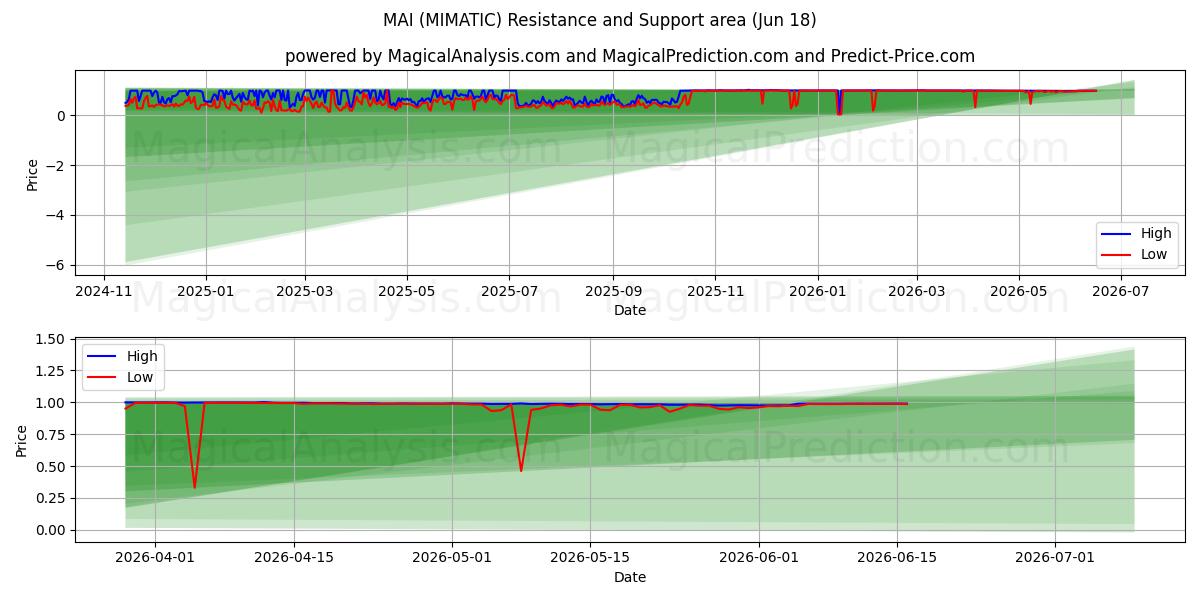Click the bottom chart 'Date' x-axis label
Viewport: 1200px width, 600px height.
pyautogui.click(x=630, y=577)
